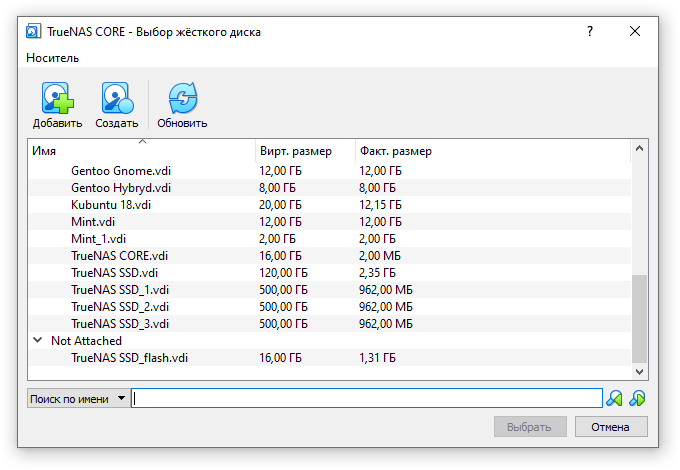Image resolution: width=680 pixels, height=470 pixels.
Task: Click the vertical scrollbar thumb
Action: (x=639, y=319)
